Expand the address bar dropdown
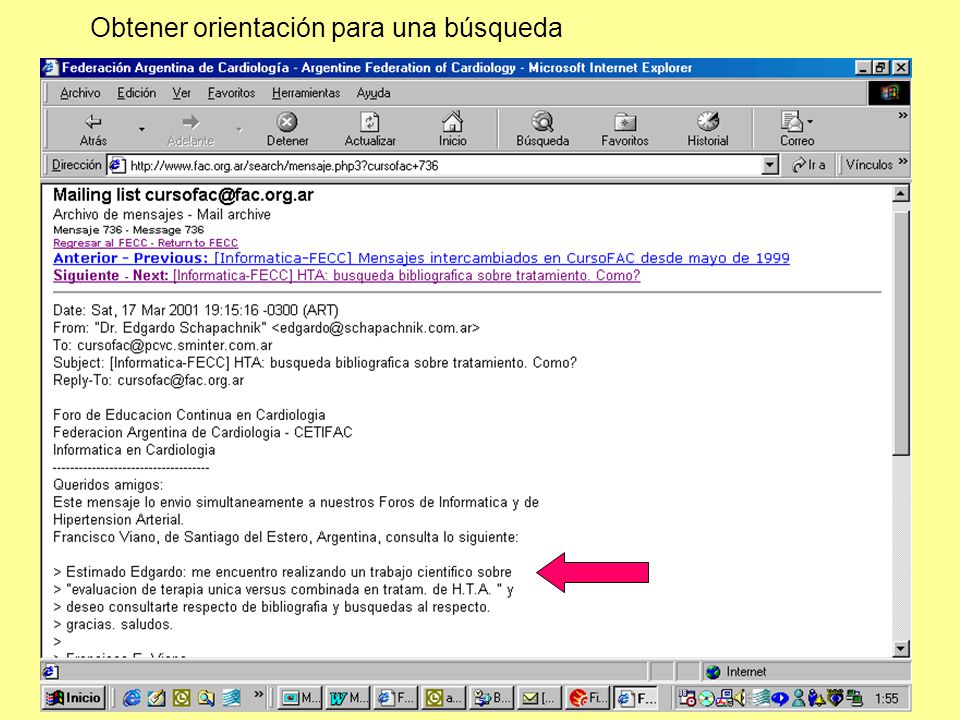 [770, 165]
